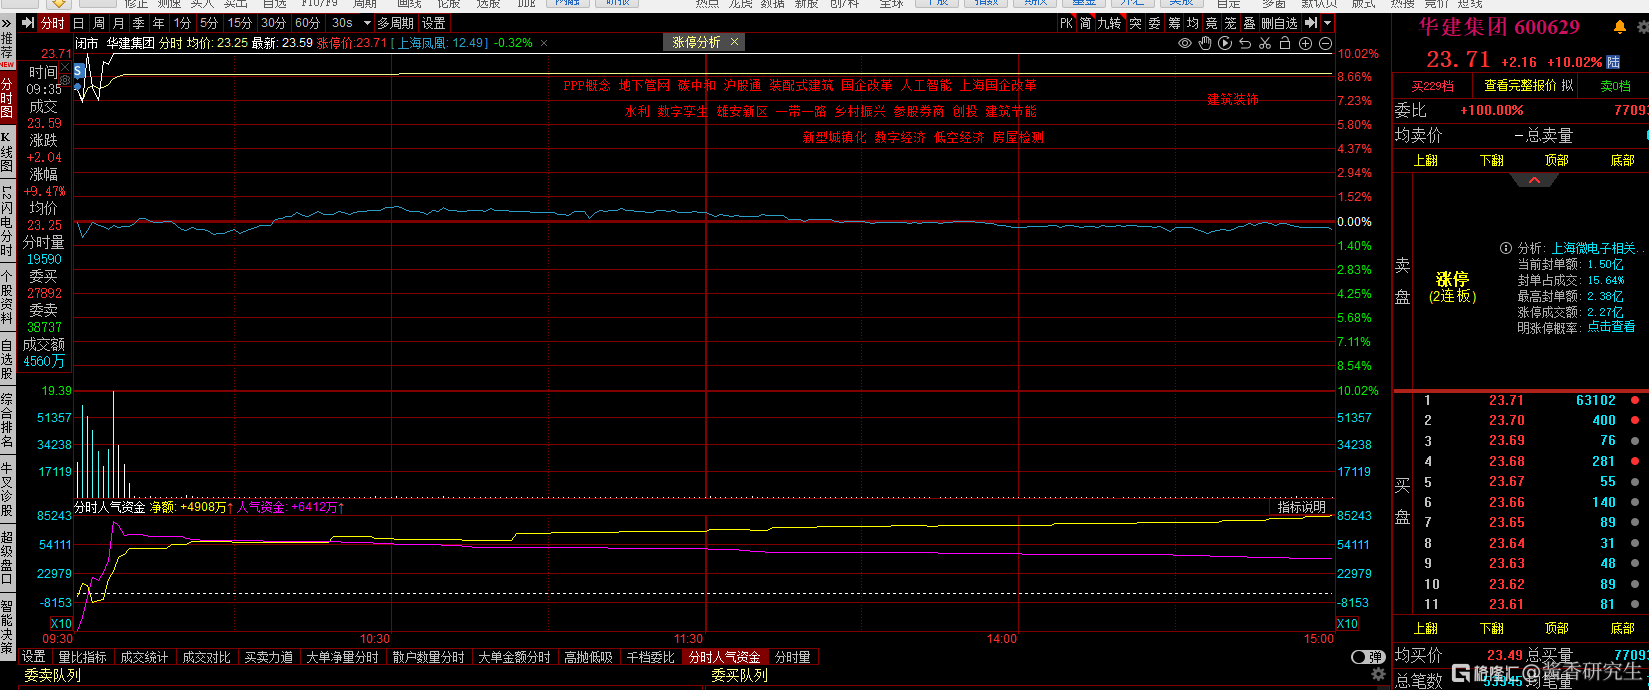Open dropdown arrow next to 删自选
Viewport: 1649px width, 690px height.
coord(1327,23)
